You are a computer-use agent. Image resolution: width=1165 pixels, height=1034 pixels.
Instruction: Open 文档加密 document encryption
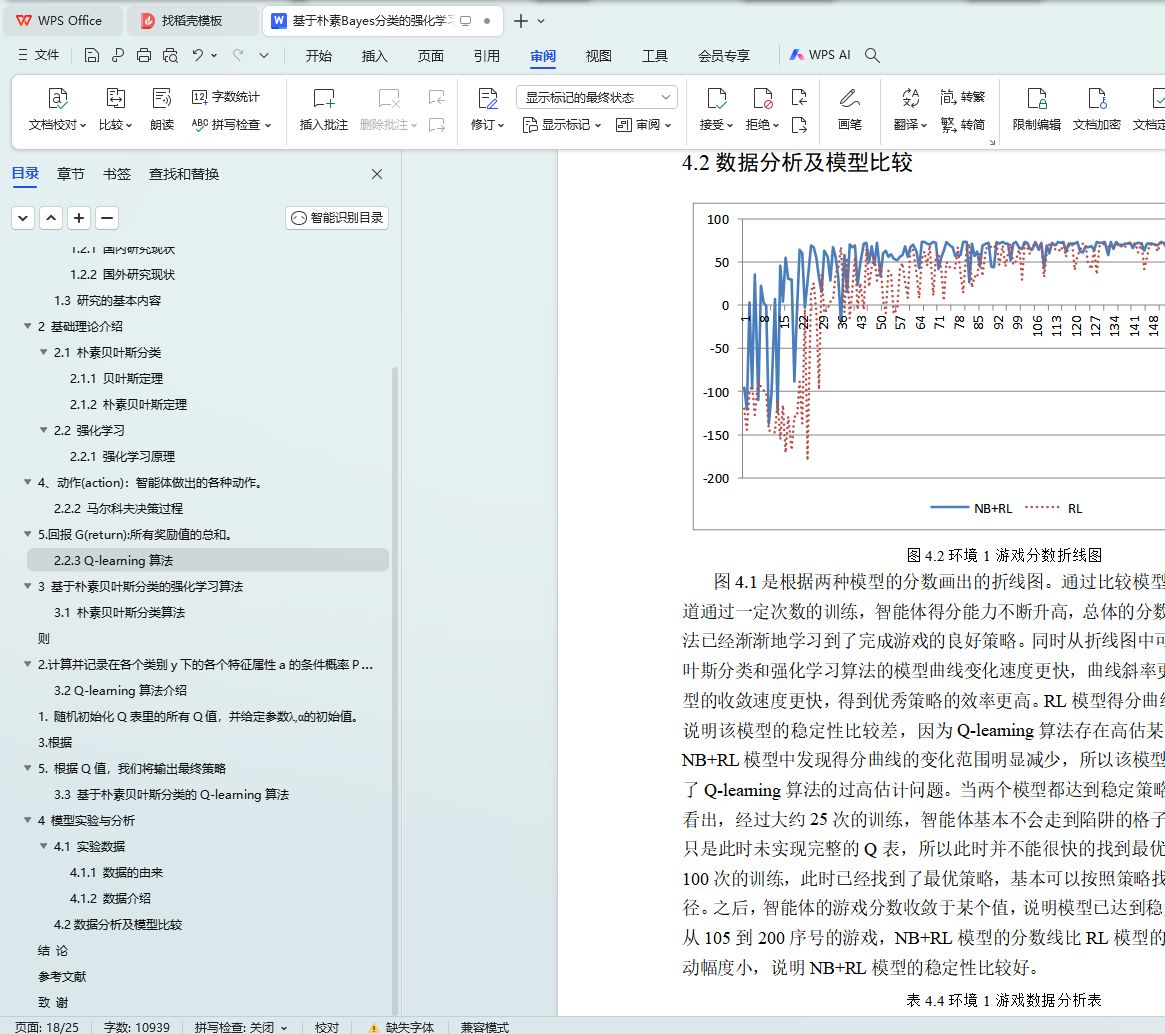[1097, 108]
